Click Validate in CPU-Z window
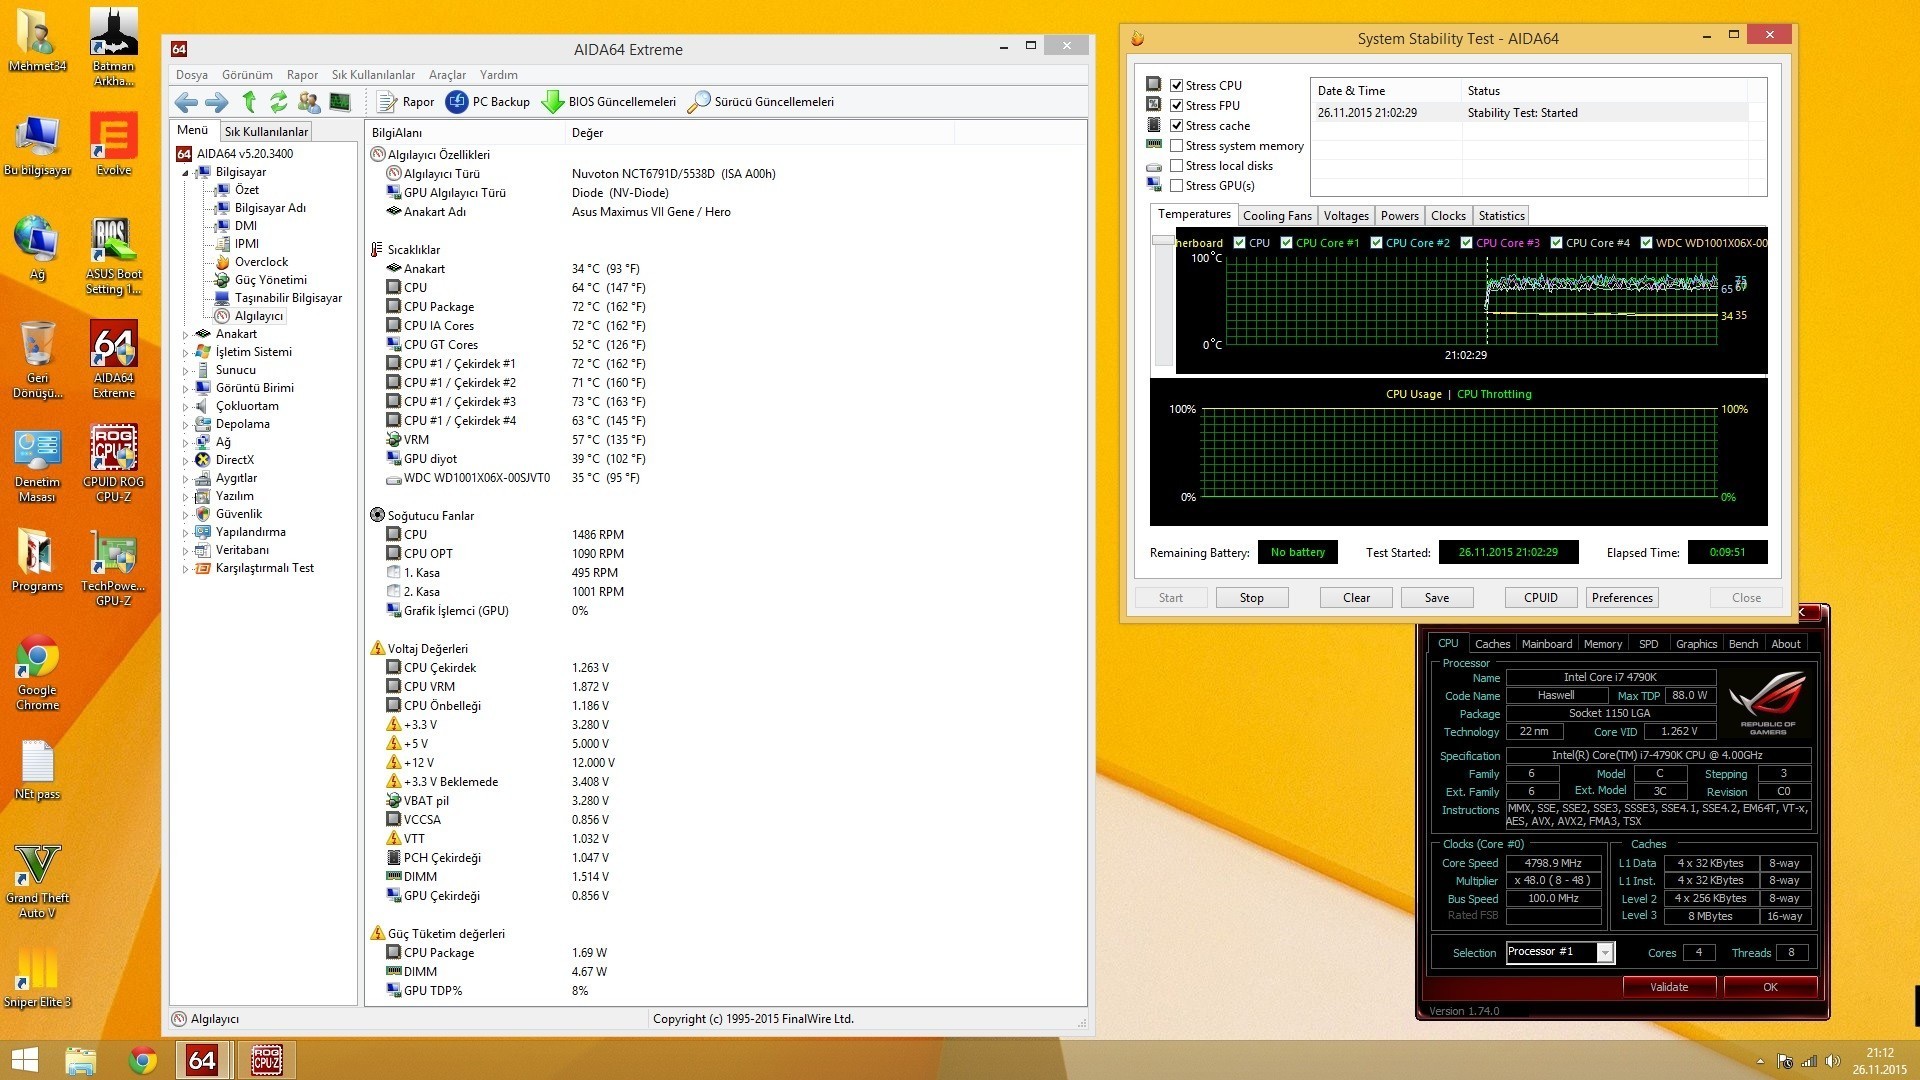 [x=1669, y=987]
